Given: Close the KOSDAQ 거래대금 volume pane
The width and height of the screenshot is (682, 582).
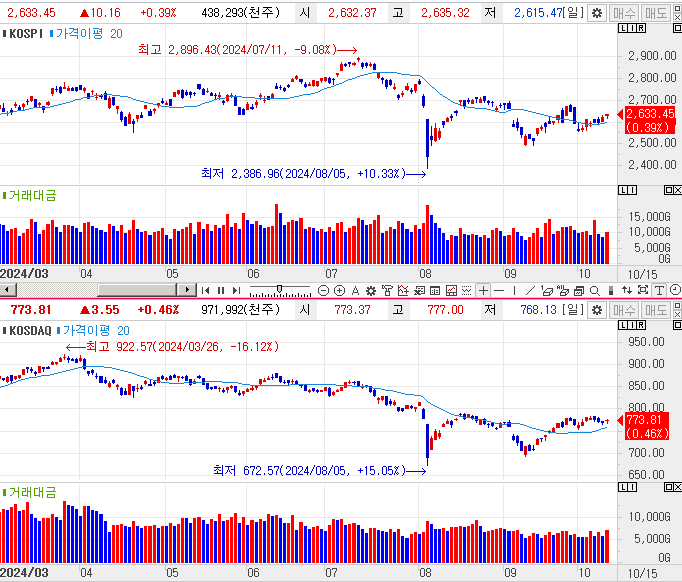Looking at the screenshot, I should pyautogui.click(x=677, y=487).
